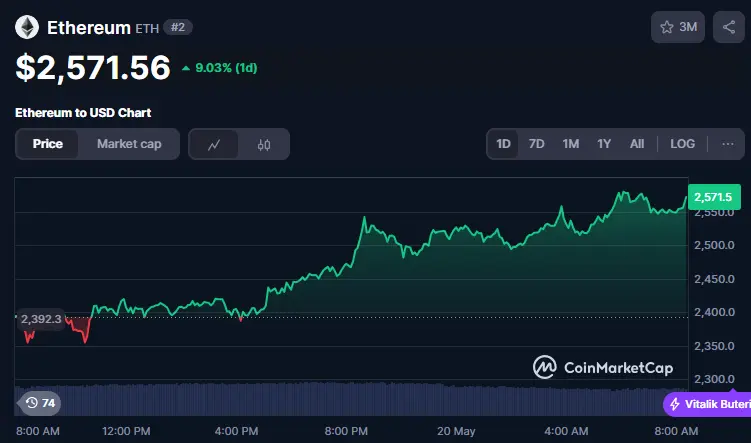Set chart range to 1D
Image resolution: width=751 pixels, height=443 pixels.
click(503, 144)
